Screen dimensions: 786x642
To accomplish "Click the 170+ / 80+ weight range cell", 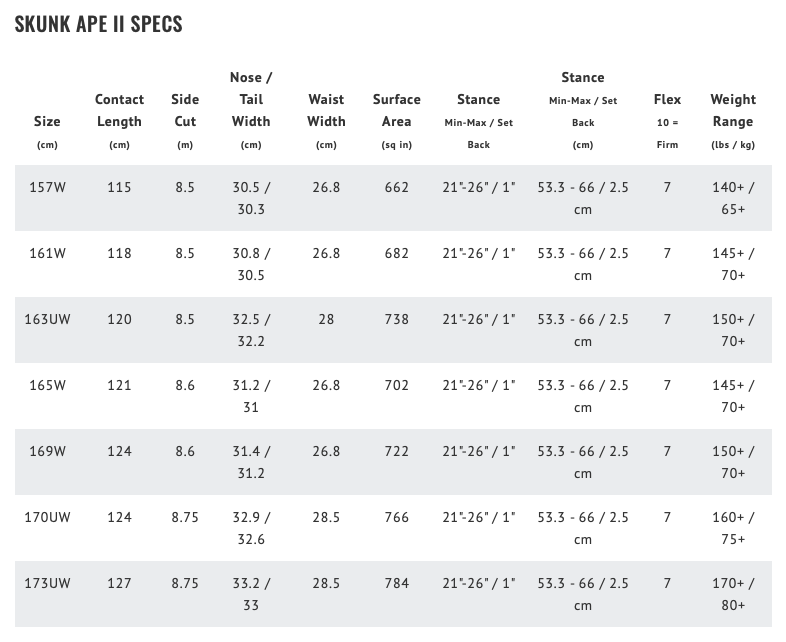I will [x=733, y=594].
